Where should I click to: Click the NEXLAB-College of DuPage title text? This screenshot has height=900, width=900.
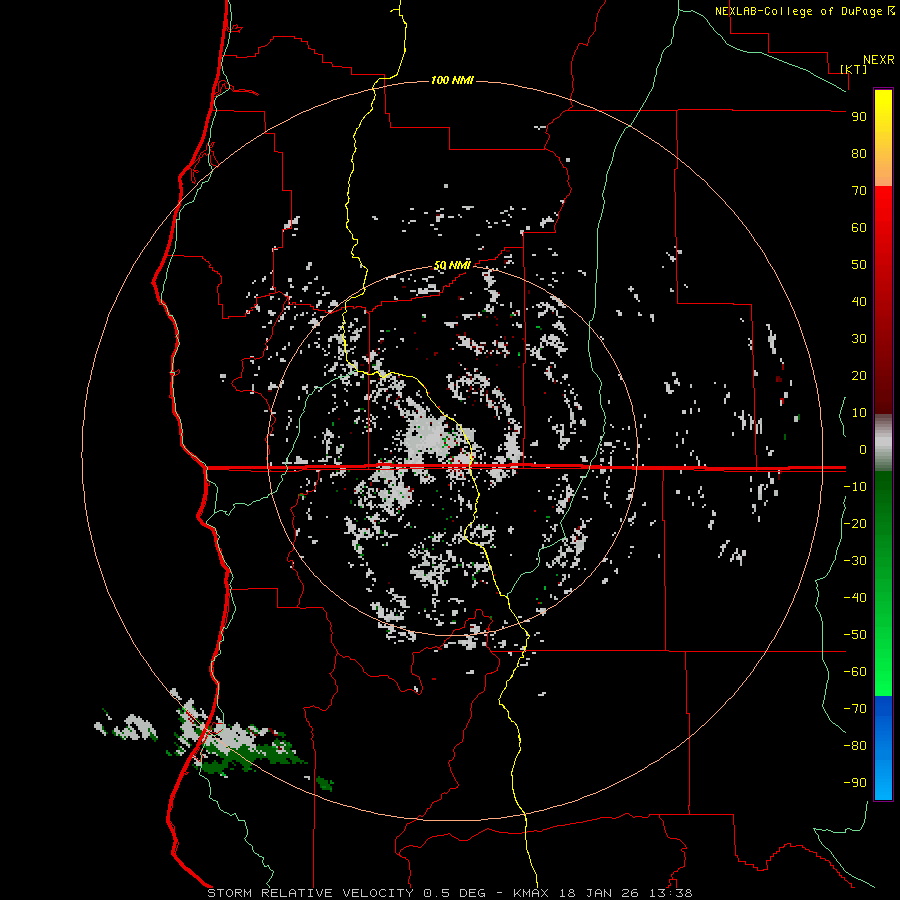coord(804,11)
